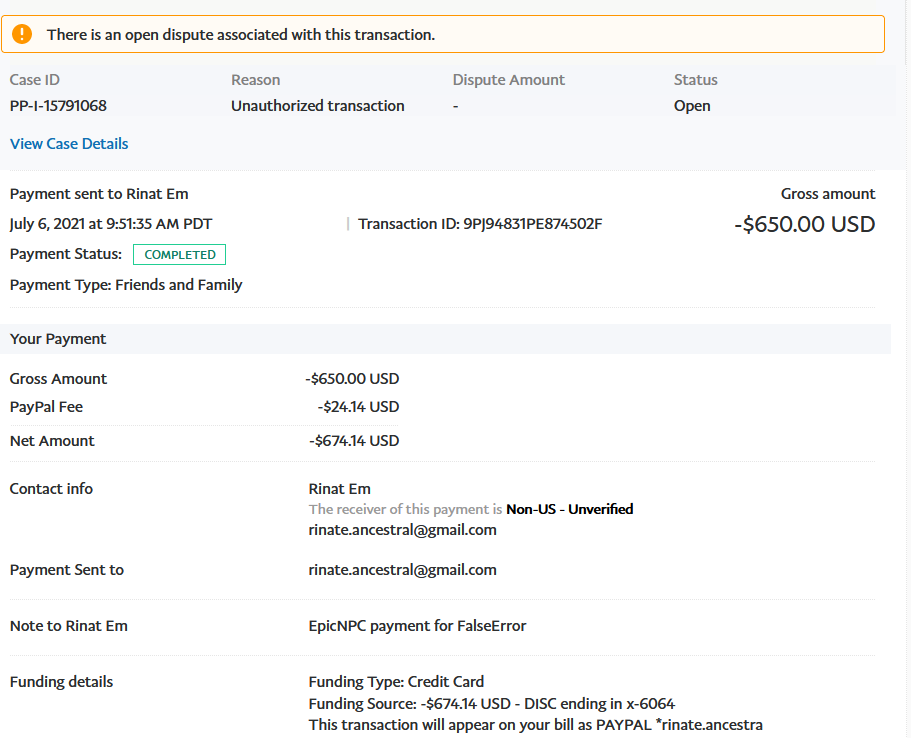Viewport: 911px width, 738px height.
Task: Click the Open dispute status value
Action: point(692,106)
